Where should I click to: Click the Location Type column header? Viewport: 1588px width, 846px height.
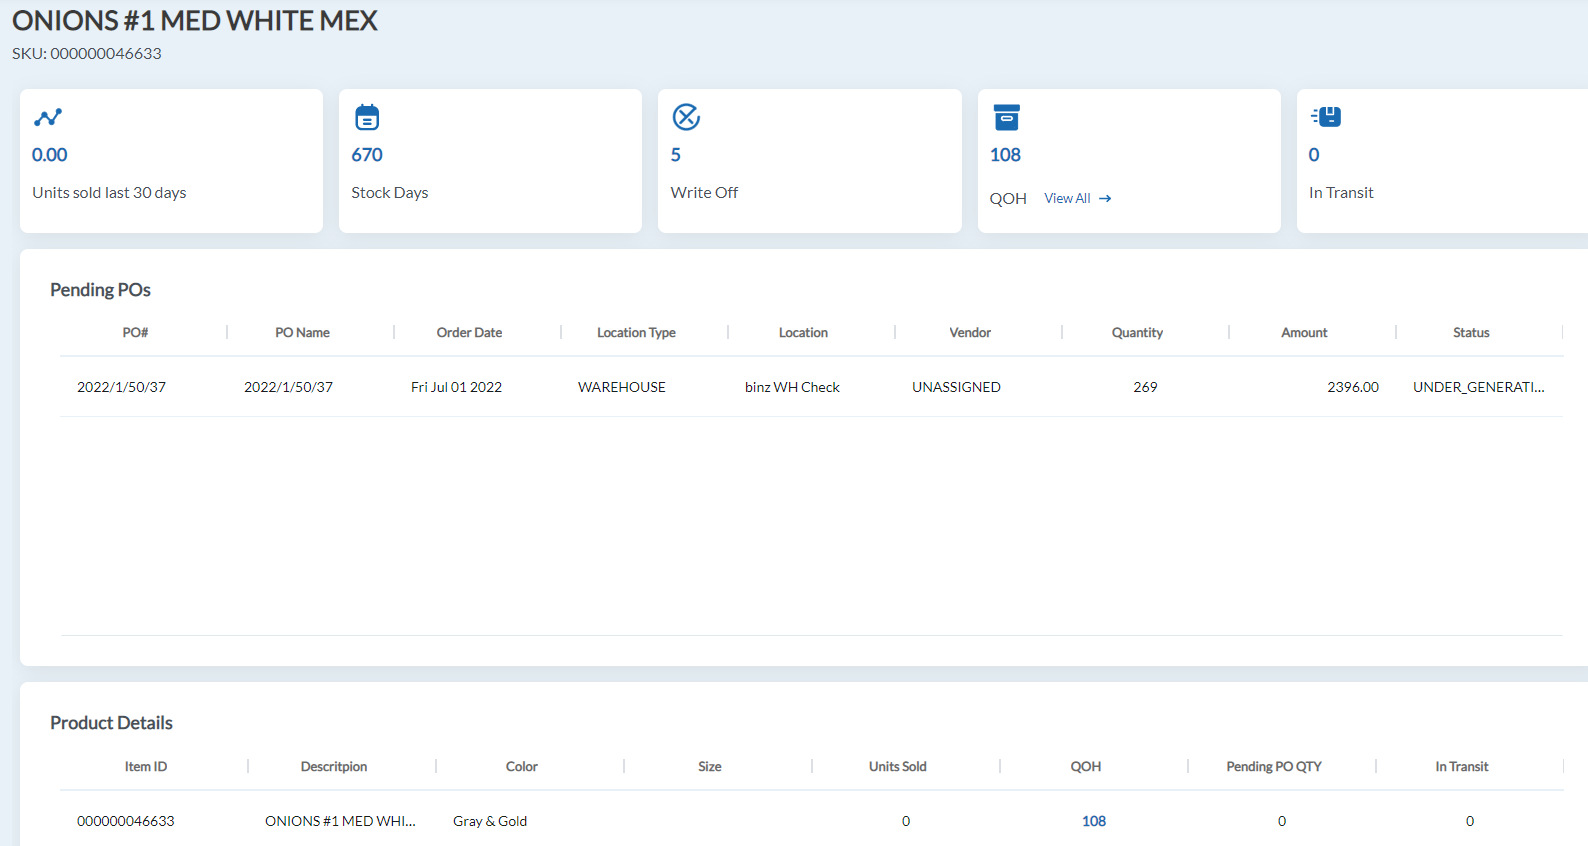click(x=636, y=333)
